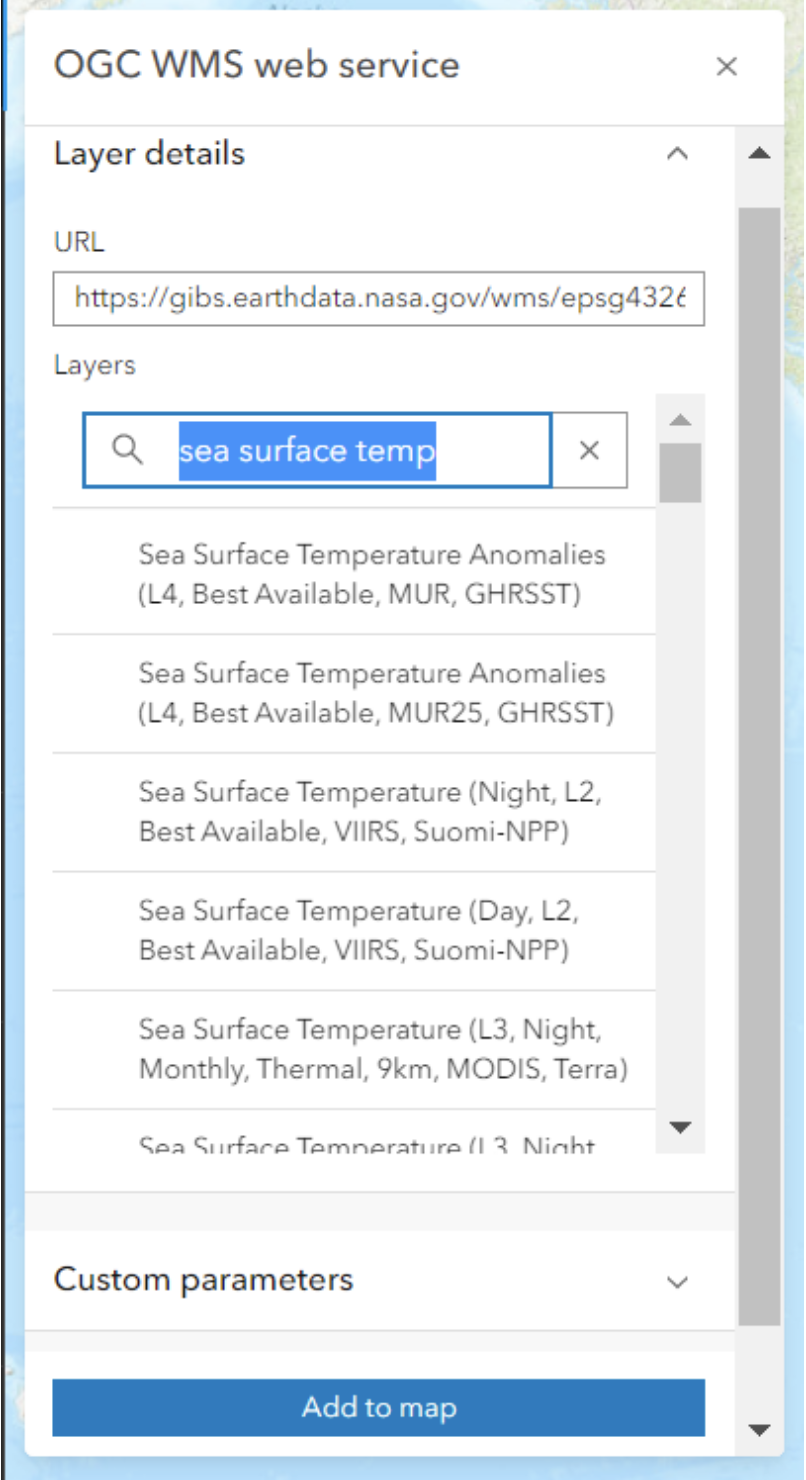Select Sea Surface Temperature Anomalies MUR25 layer
Viewport: 806px width, 1480px height.
click(355, 693)
